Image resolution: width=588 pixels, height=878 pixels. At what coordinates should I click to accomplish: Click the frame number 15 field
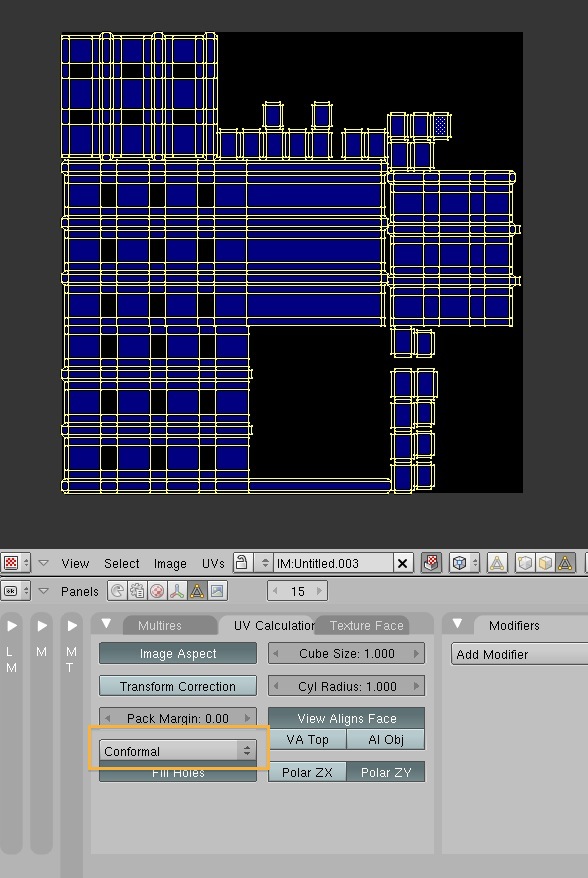[297, 591]
